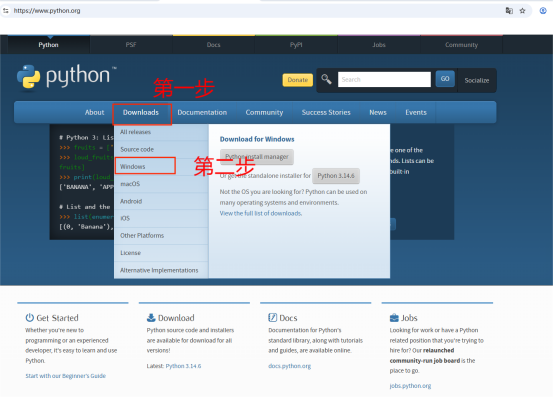The height and width of the screenshot is (398, 553).
Task: Choose License in Downloads submenu
Action: [x=161, y=253]
